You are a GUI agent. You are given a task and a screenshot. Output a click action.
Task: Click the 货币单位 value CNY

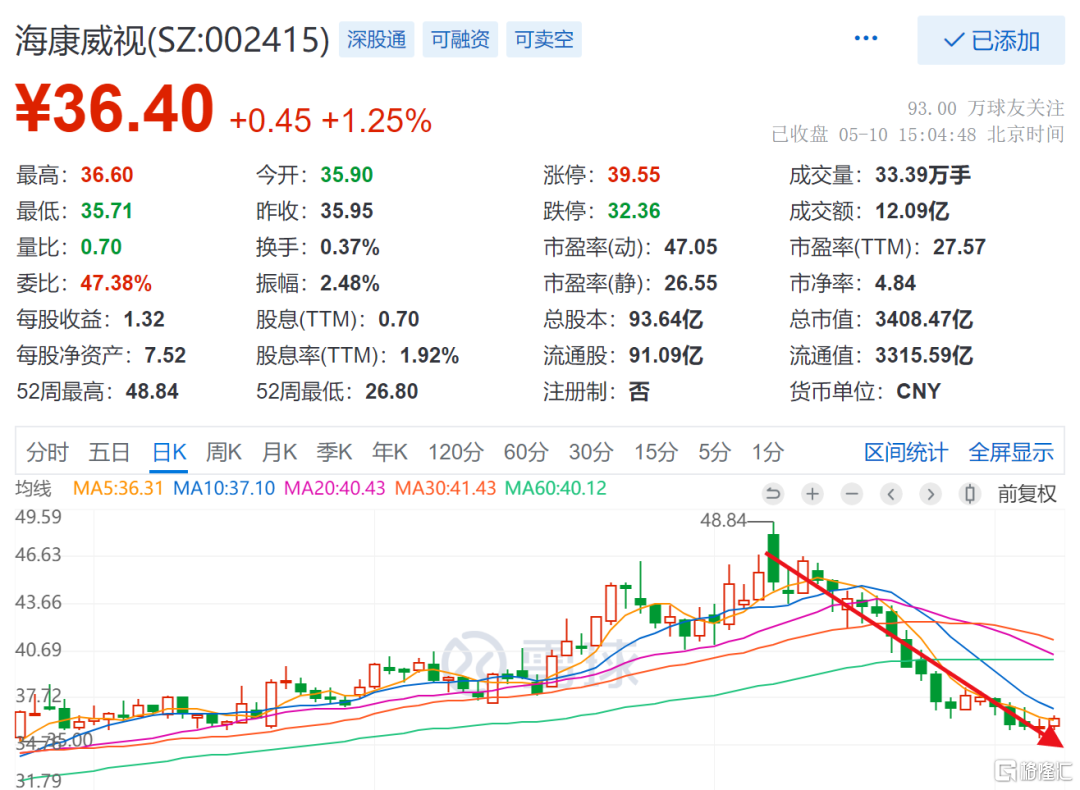point(918,392)
